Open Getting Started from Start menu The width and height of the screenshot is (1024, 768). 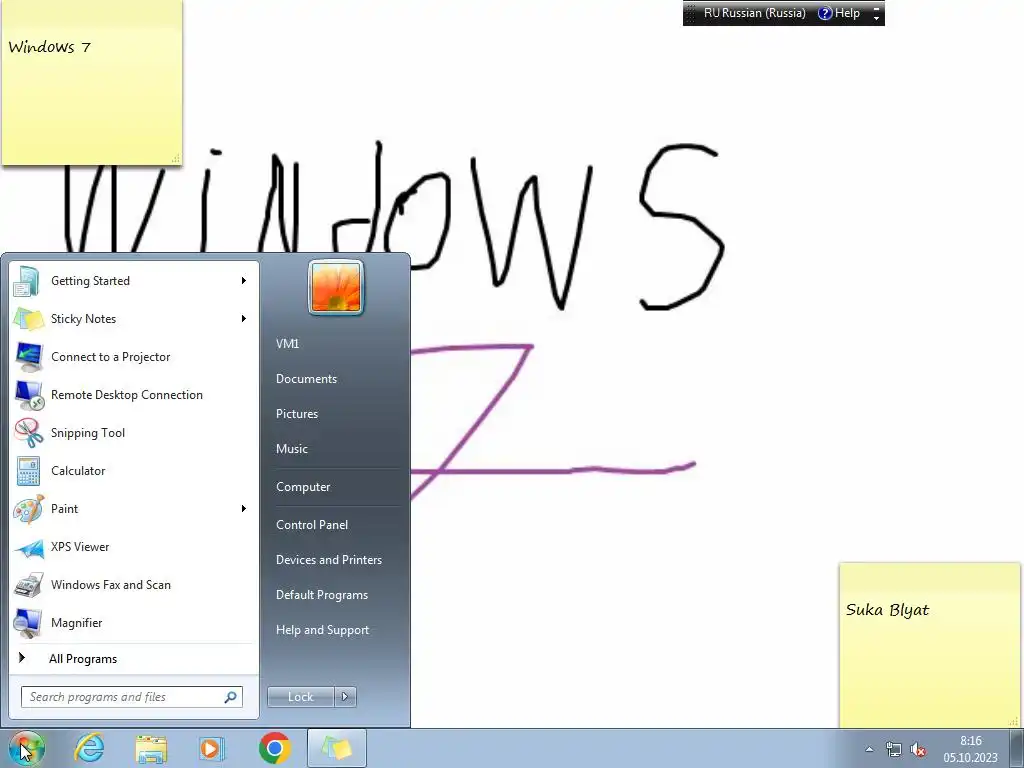point(134,281)
